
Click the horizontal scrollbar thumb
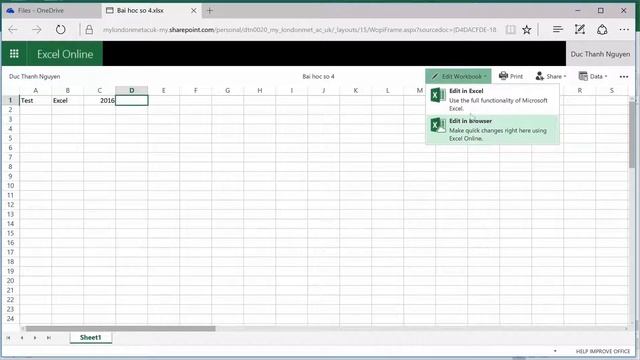point(120,328)
